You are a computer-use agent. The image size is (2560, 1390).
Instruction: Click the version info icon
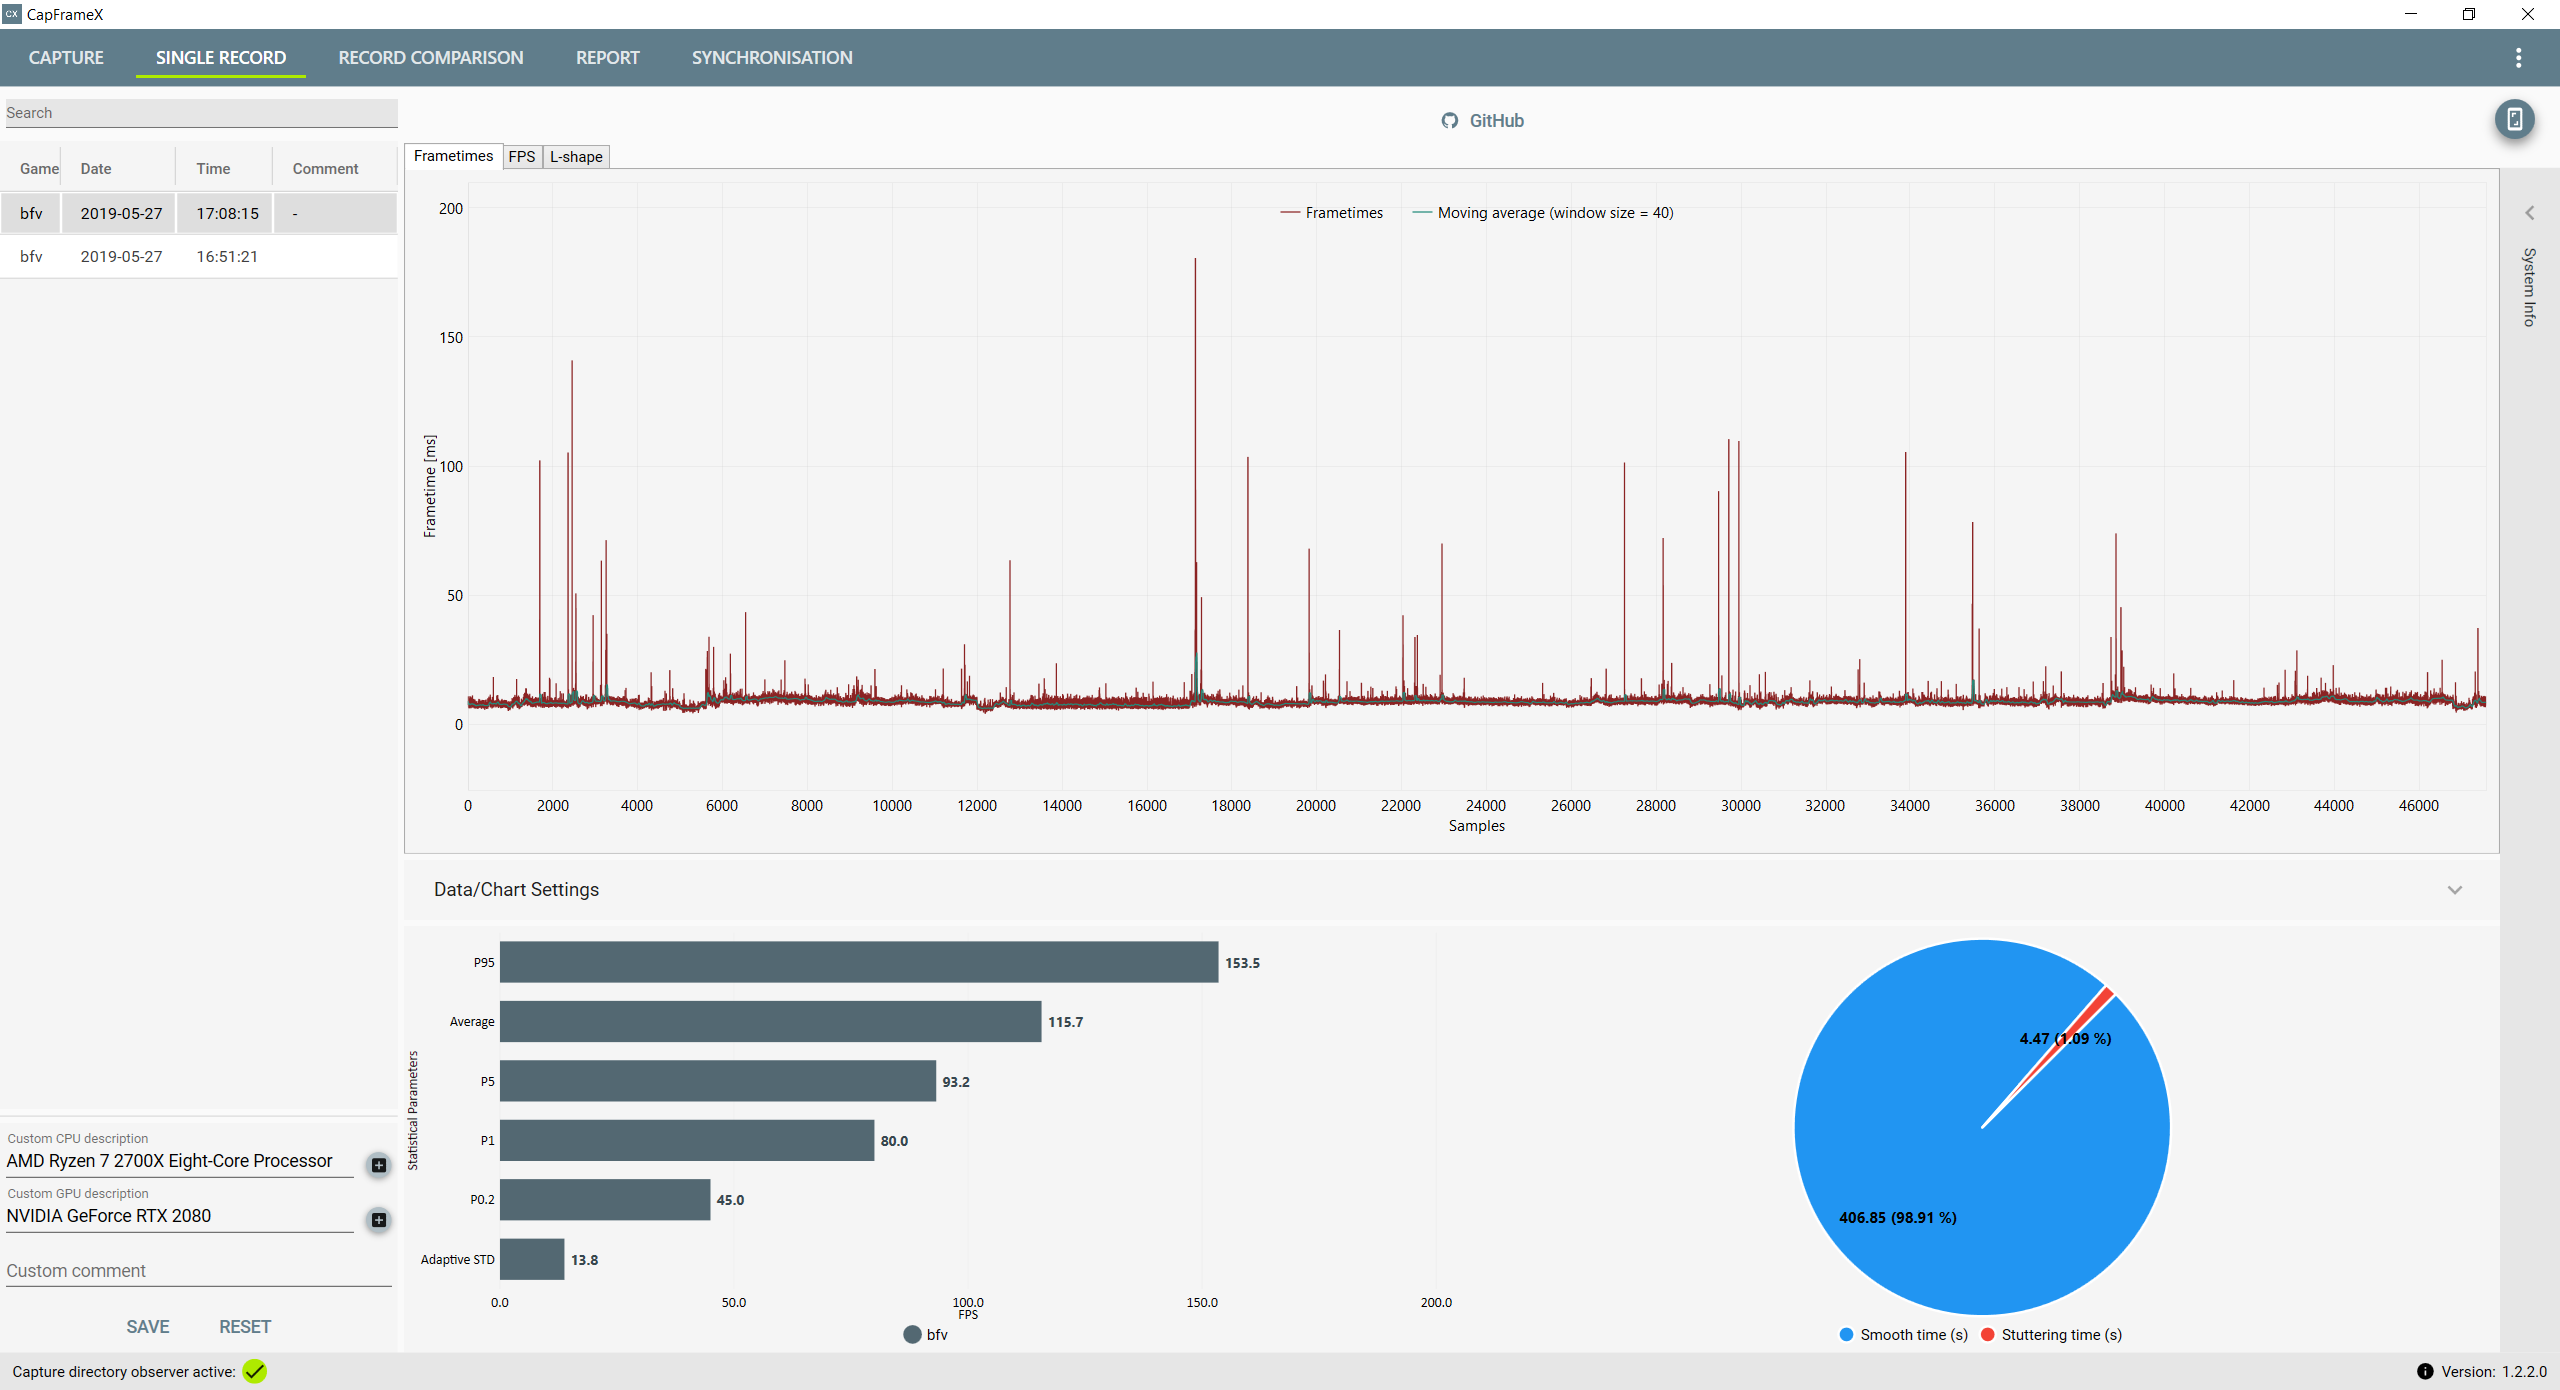pyautogui.click(x=2425, y=1371)
